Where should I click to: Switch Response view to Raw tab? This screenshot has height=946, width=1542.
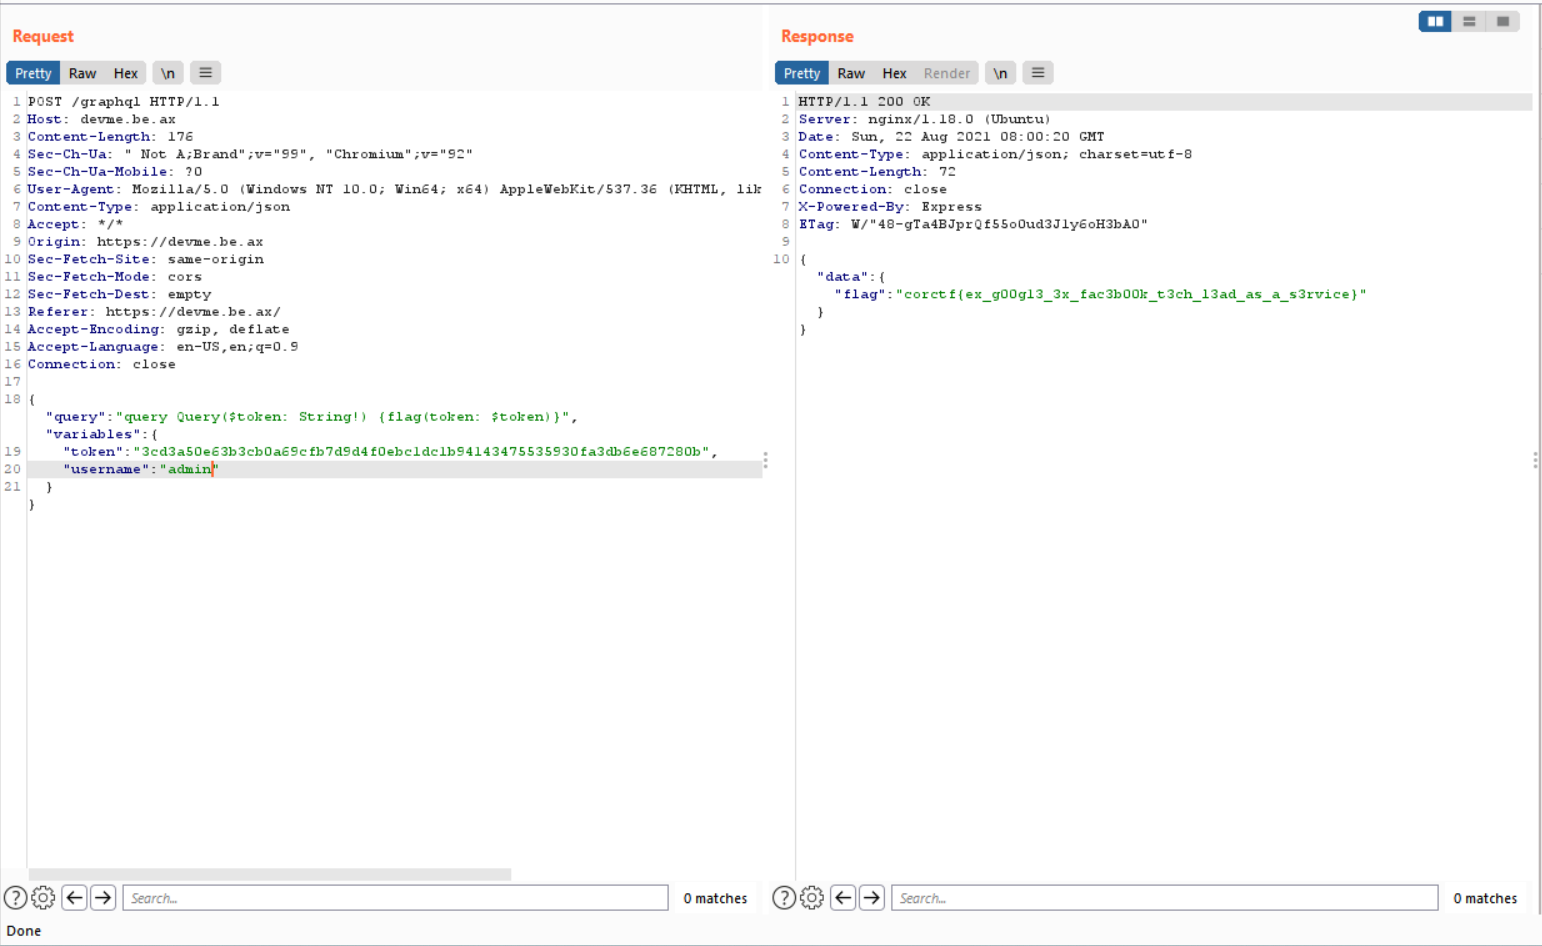coord(851,73)
